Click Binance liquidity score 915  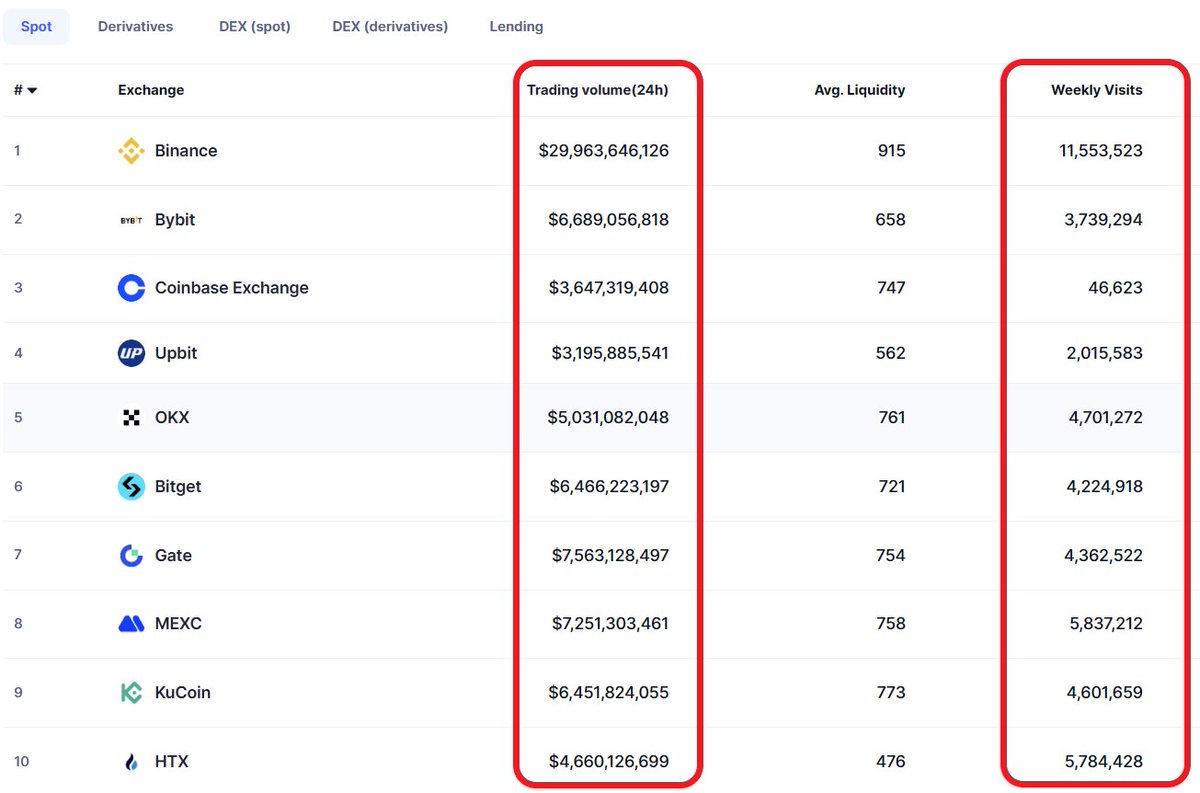coord(890,151)
